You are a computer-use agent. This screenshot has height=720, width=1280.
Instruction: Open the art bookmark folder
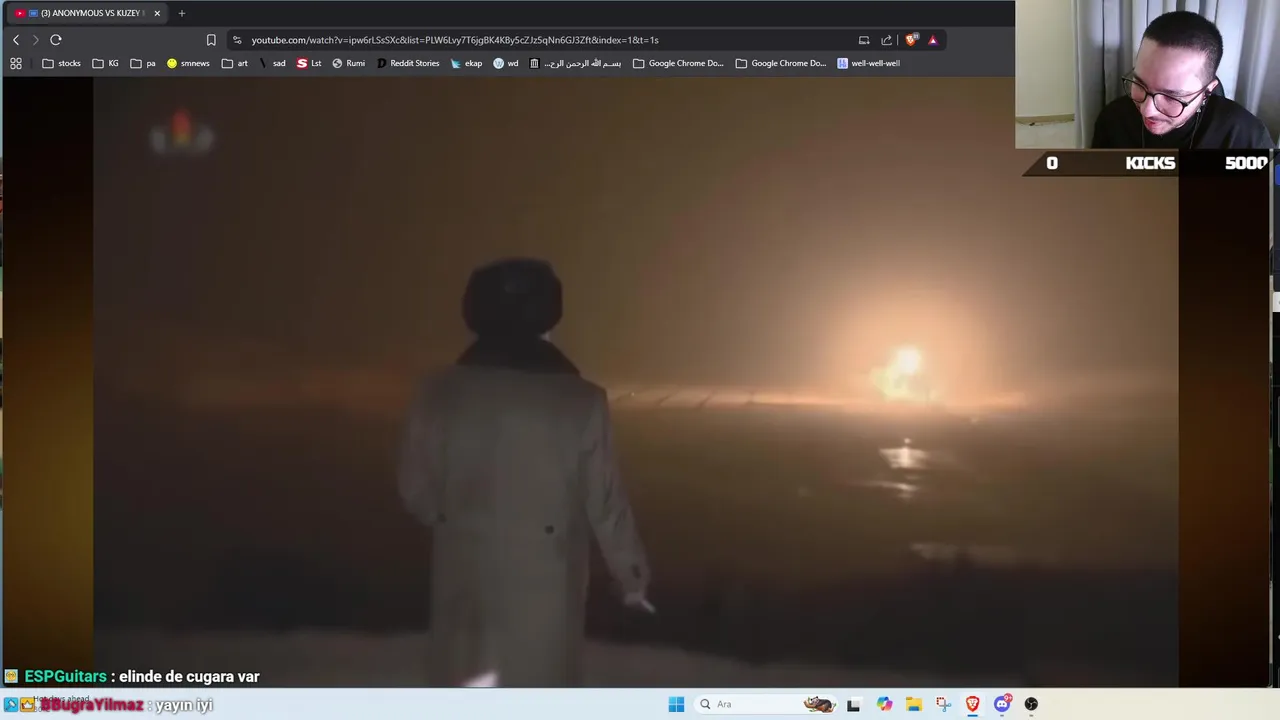point(235,63)
